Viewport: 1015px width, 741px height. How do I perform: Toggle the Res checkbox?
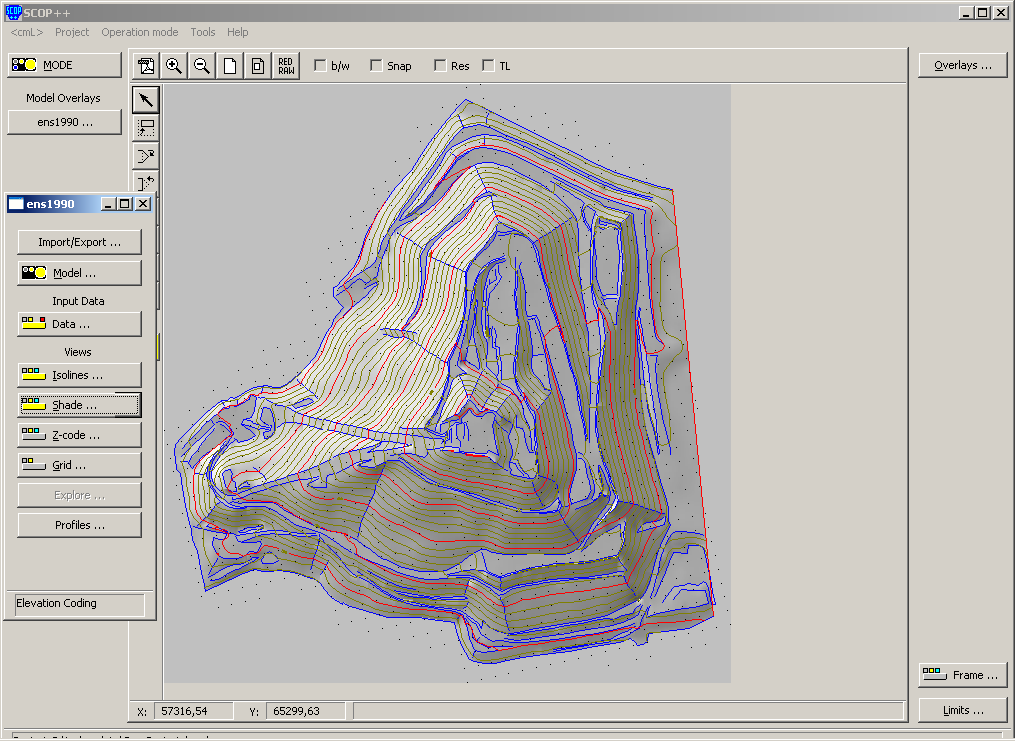pos(440,65)
